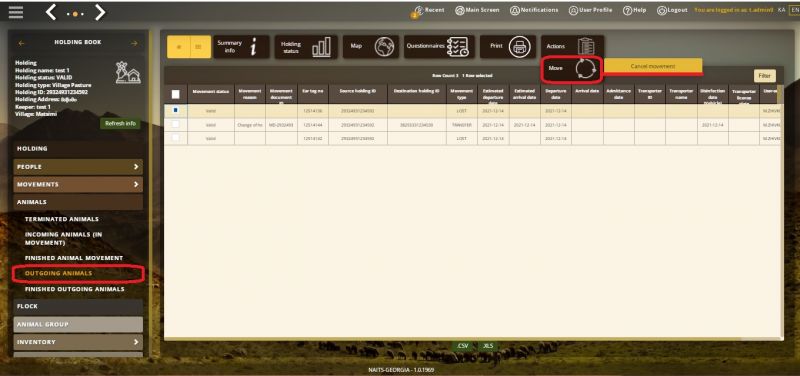Sort by Departure date column
This screenshot has width=800, height=376.
(556, 94)
